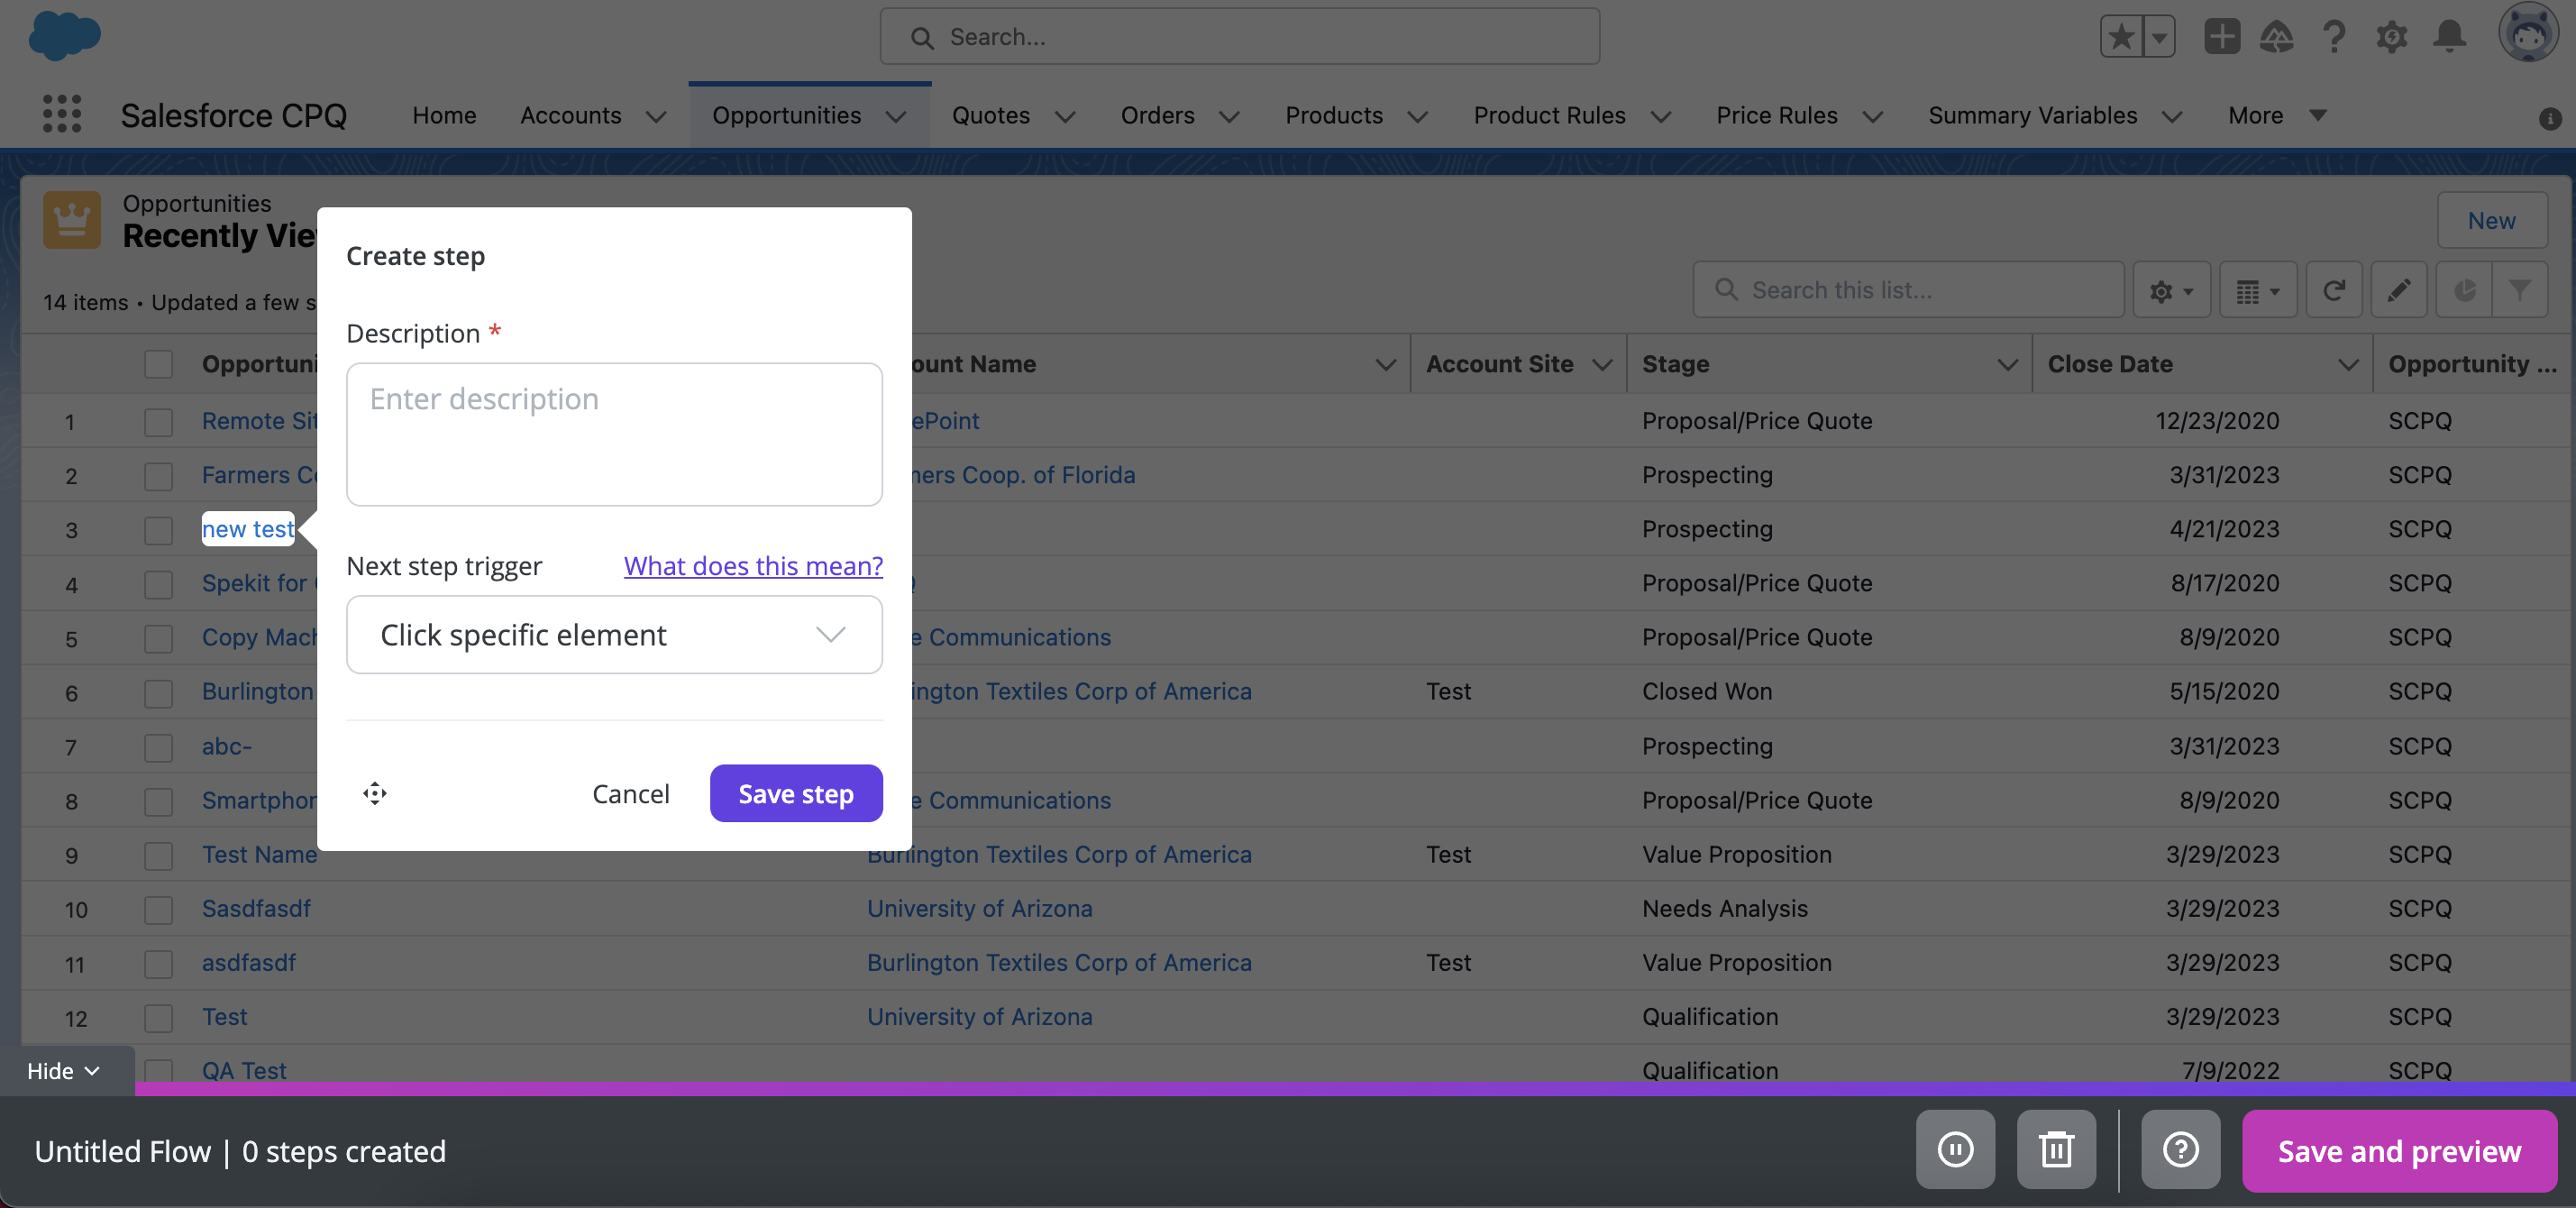Open the Display As table icon menu

point(2258,290)
